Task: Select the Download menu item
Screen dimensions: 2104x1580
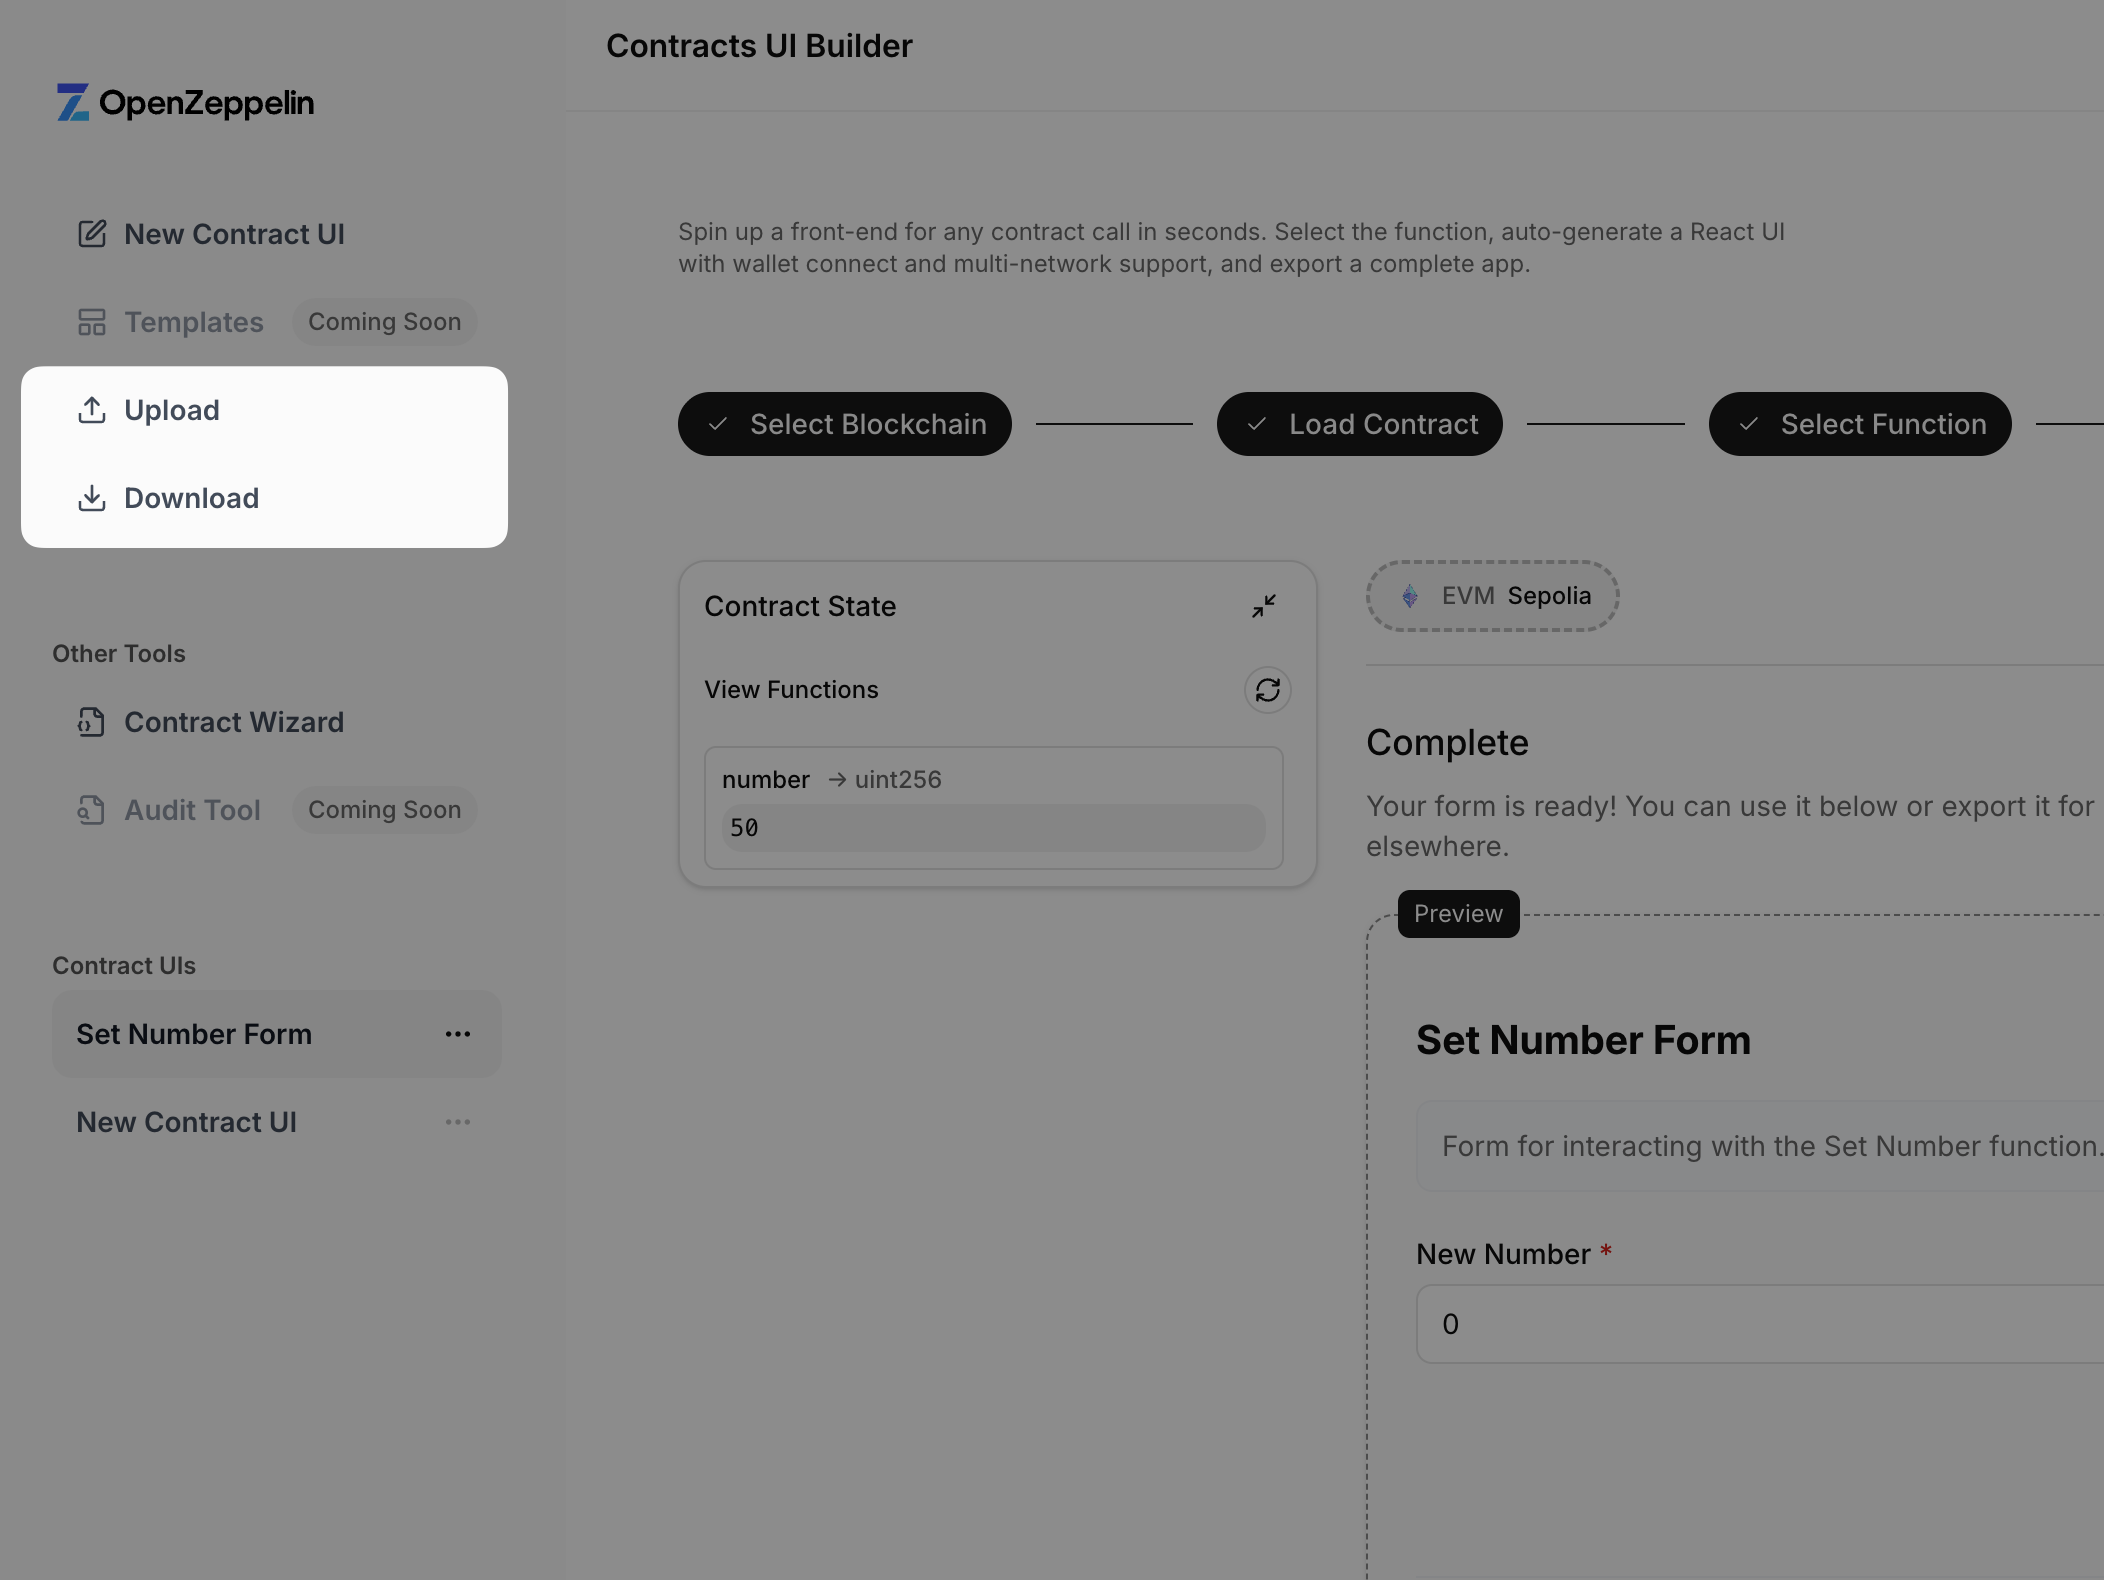Action: (192, 498)
